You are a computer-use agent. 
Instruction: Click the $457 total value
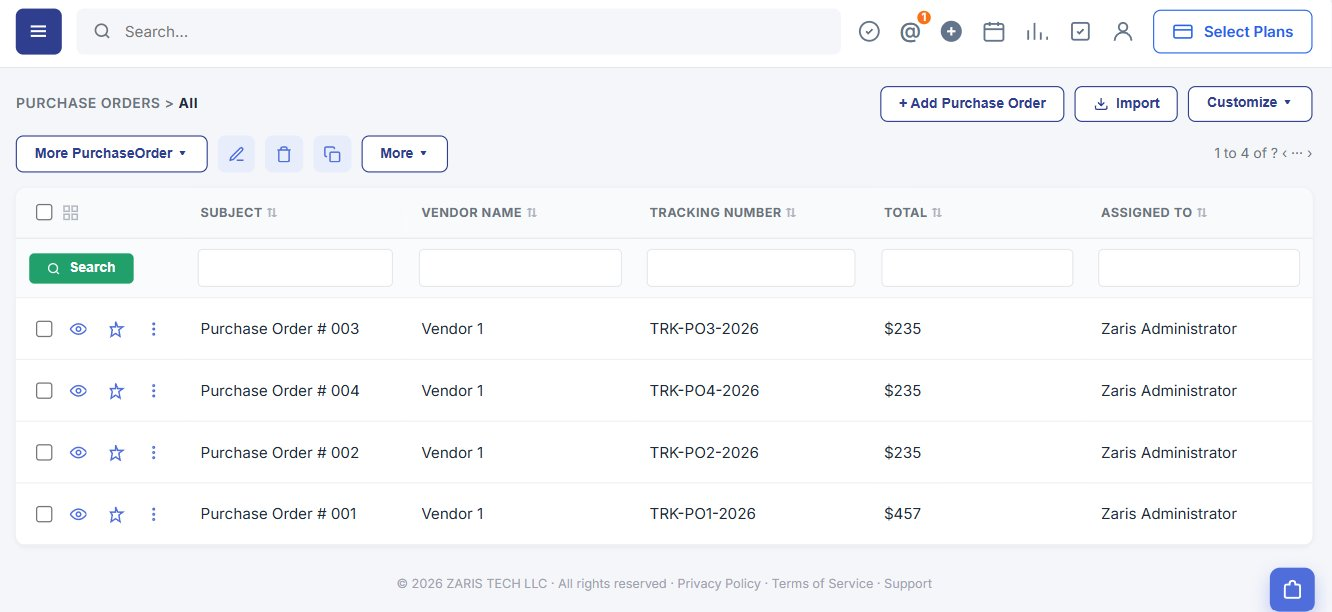click(x=902, y=514)
